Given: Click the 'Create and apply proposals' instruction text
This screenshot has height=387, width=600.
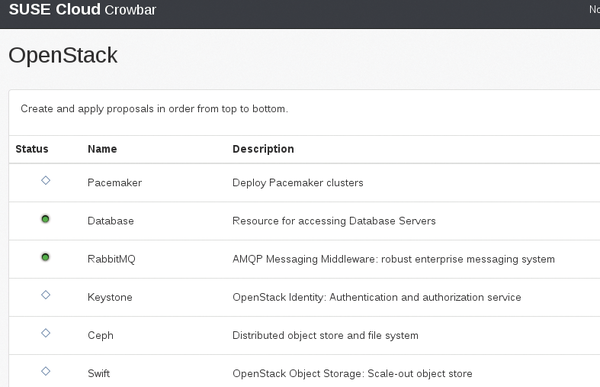Looking at the screenshot, I should pyautogui.click(x=154, y=109).
